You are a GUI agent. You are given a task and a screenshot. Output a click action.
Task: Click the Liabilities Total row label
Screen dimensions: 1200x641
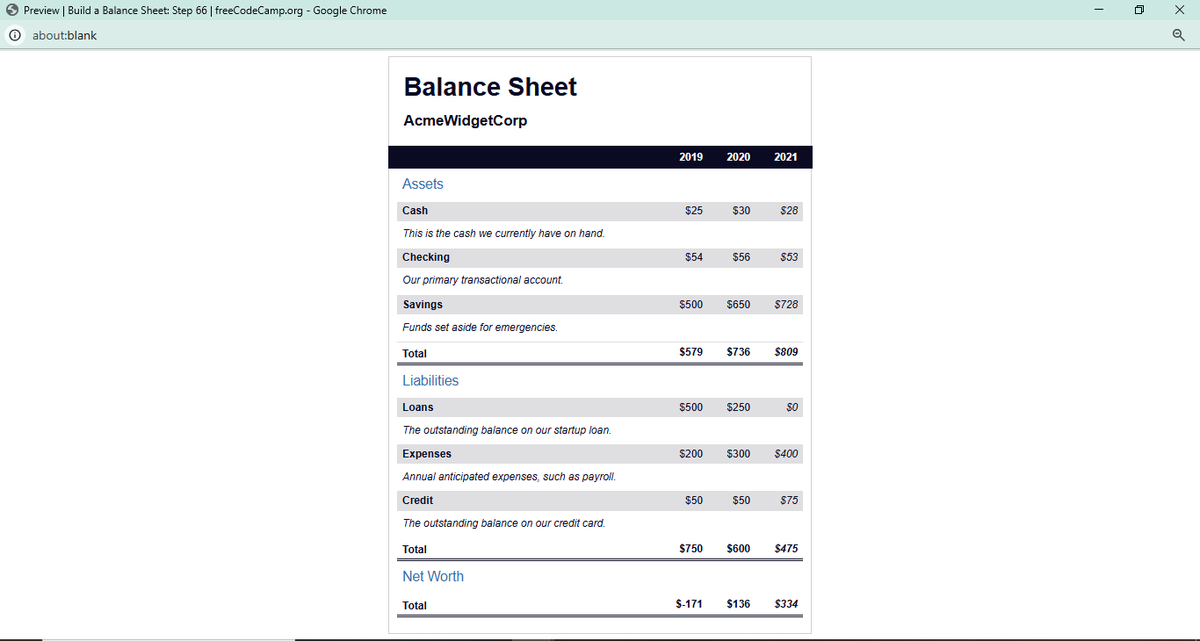point(414,550)
